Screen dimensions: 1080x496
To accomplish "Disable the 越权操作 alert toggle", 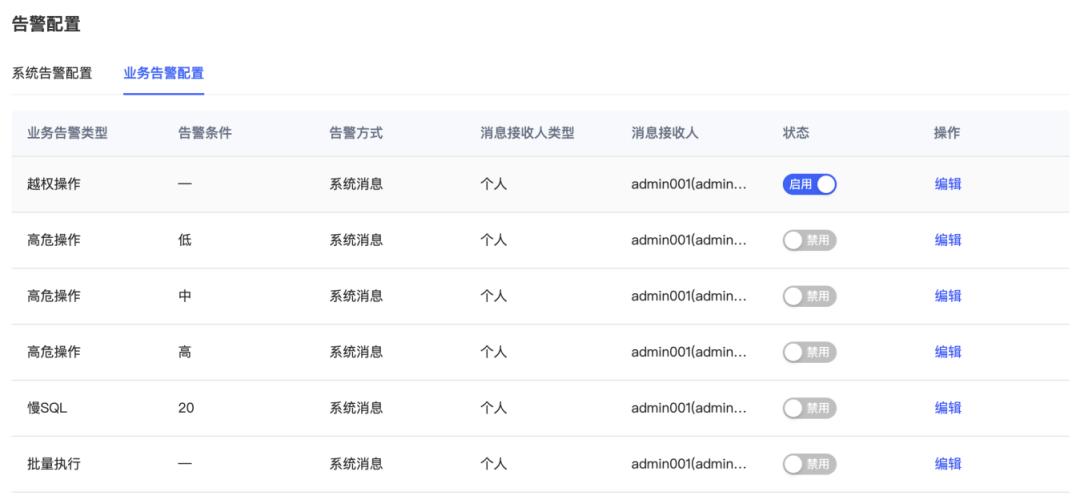I will pos(809,184).
